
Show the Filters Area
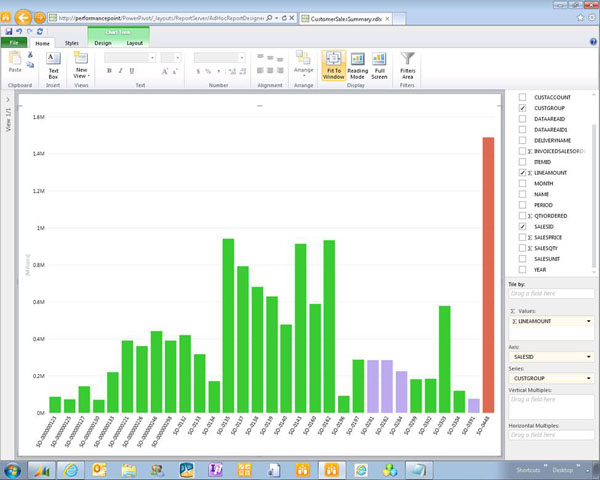click(408, 65)
